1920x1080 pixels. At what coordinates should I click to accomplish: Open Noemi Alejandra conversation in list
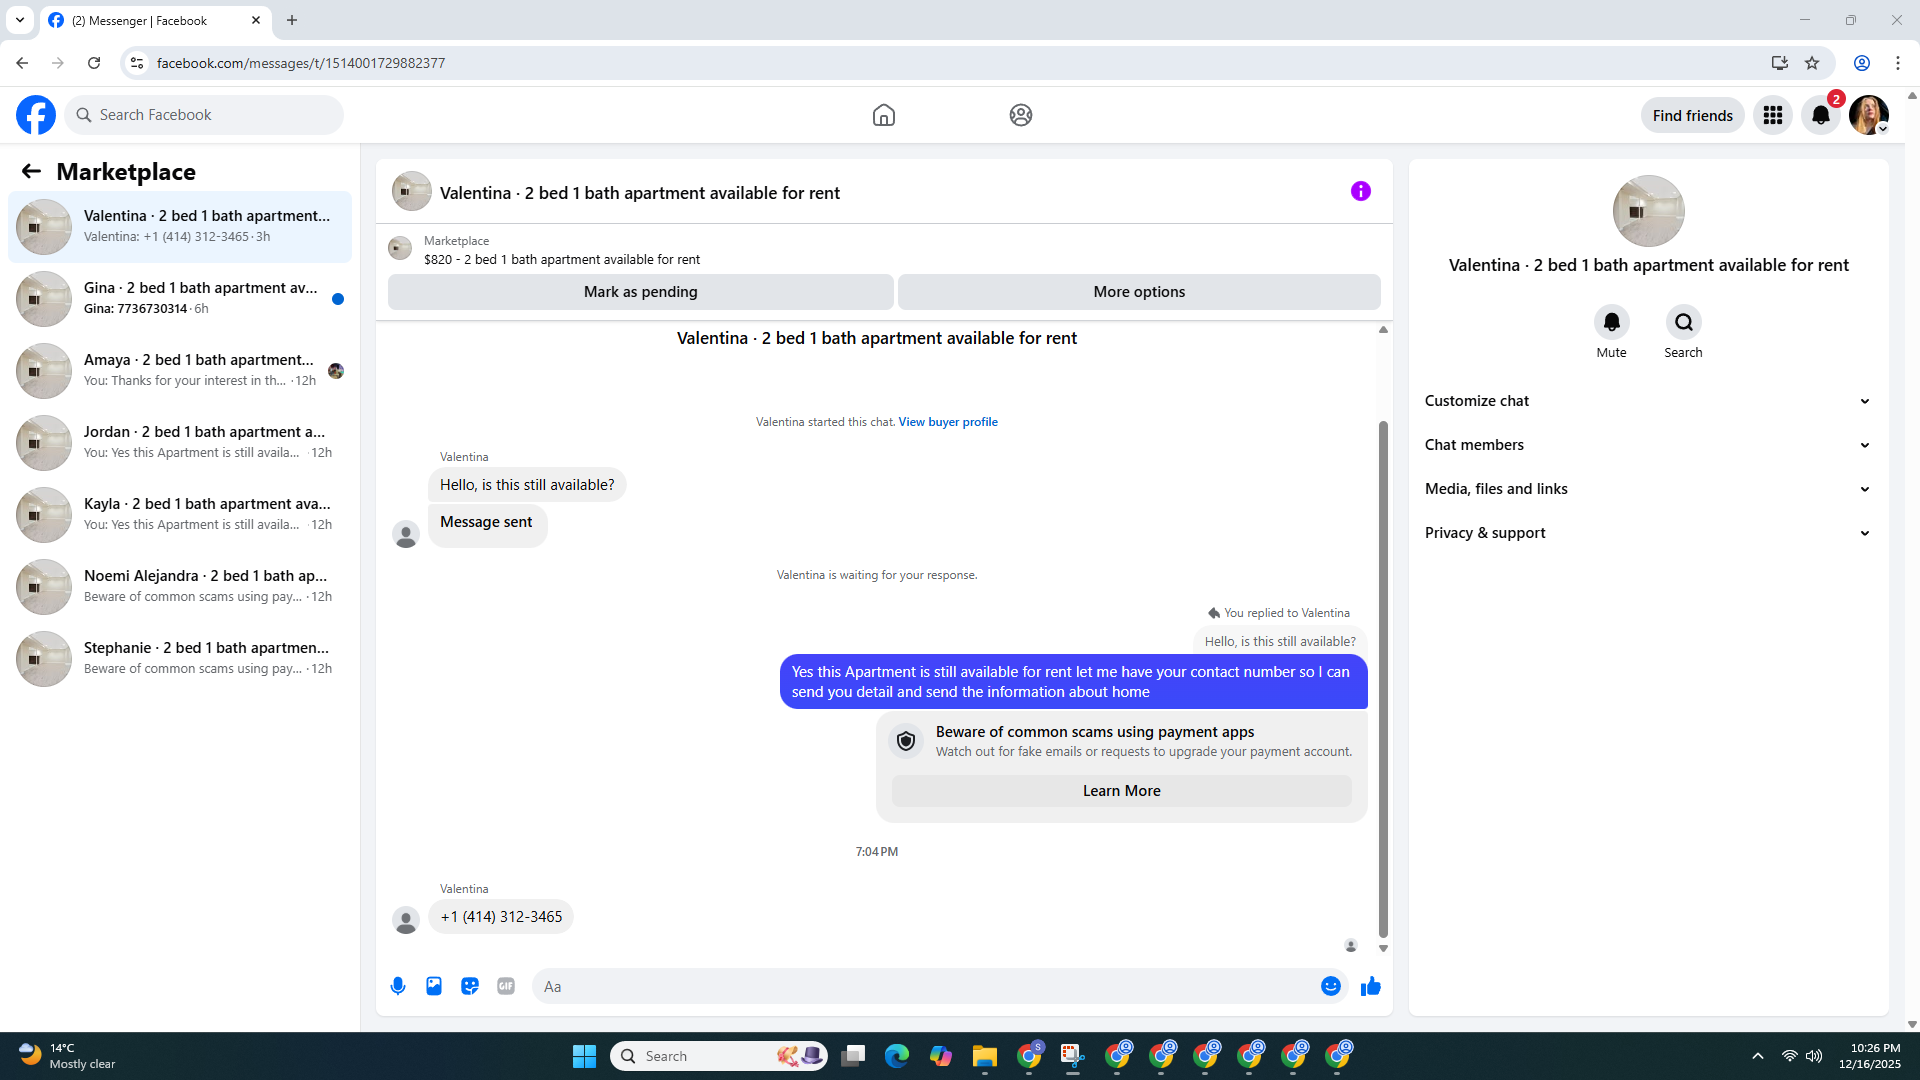[x=180, y=587]
